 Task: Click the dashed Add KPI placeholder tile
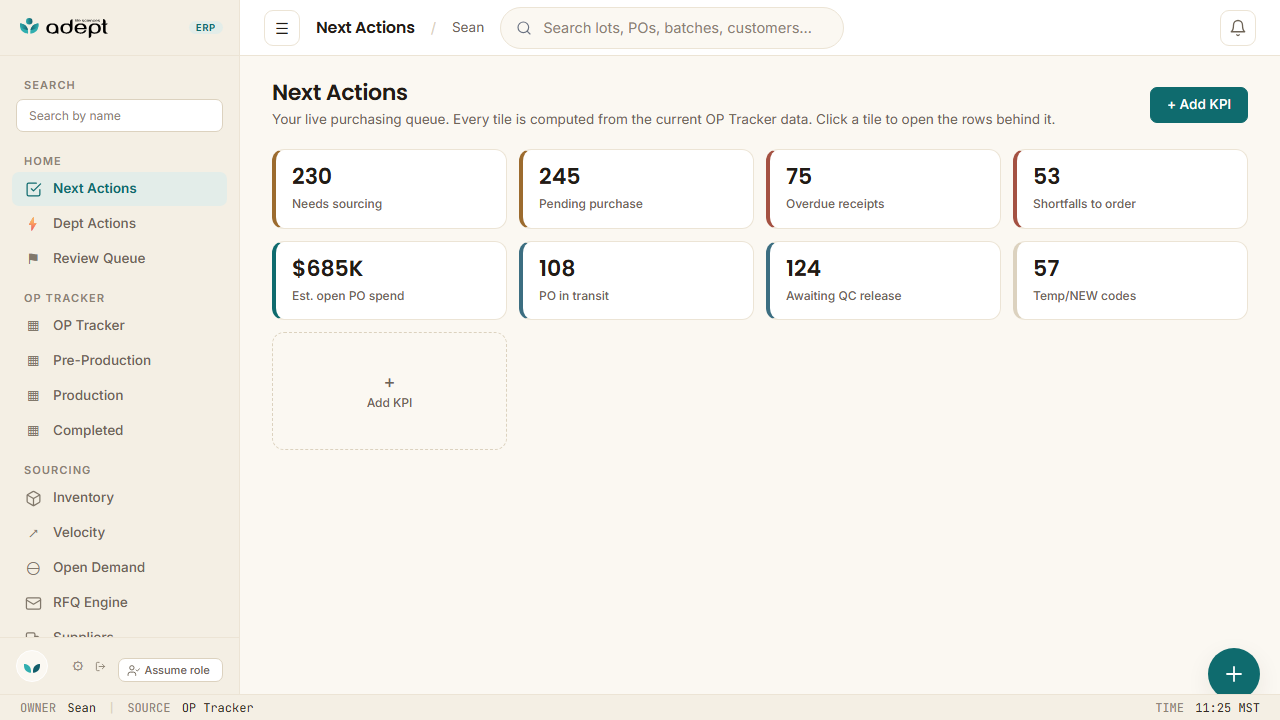389,391
